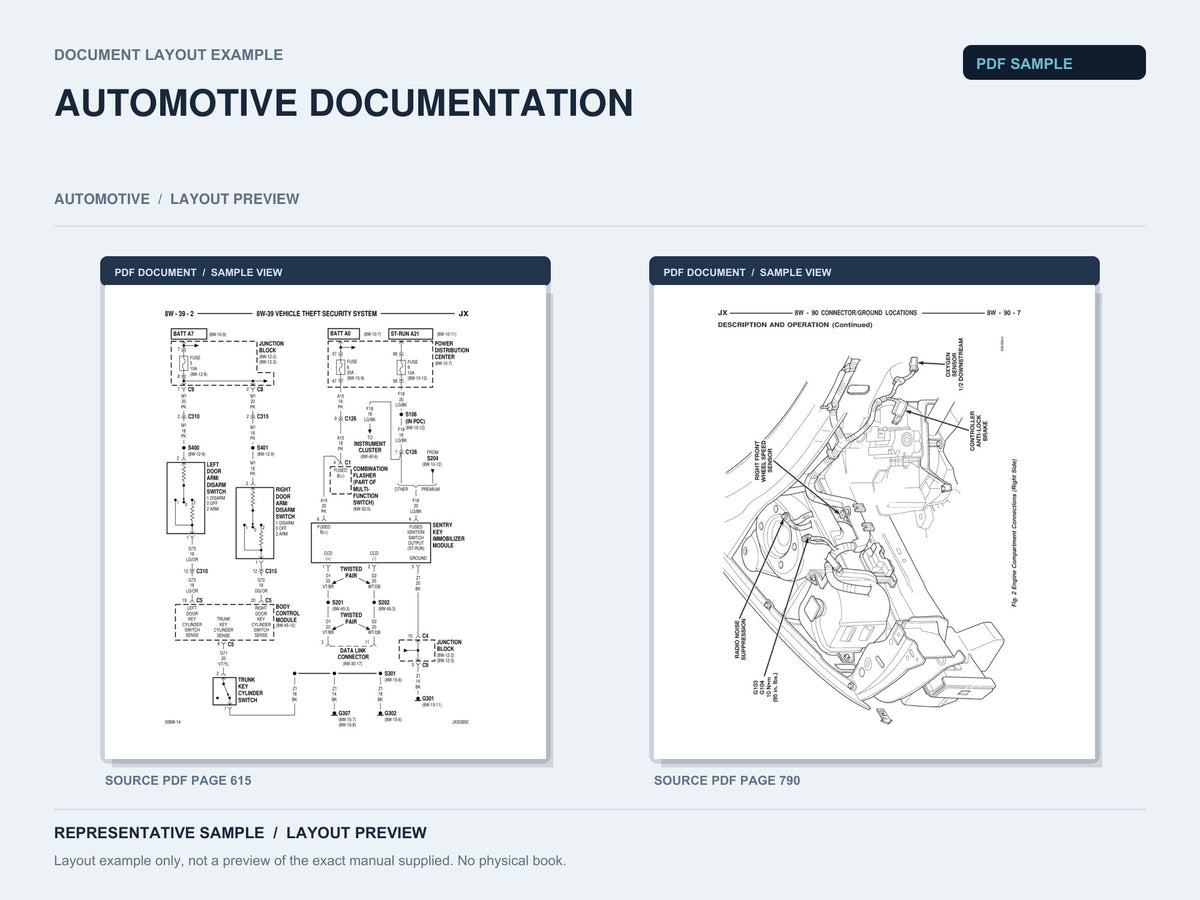
Task: Click the 8W-39 VEHICLE THEFT SECURITY SYSTEM title
Action: 317,314
